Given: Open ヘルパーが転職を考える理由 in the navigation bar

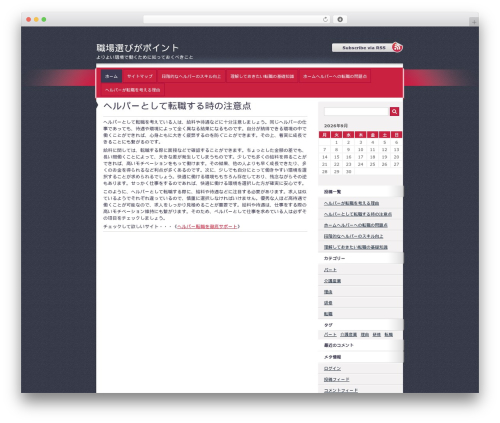Looking at the screenshot, I should (132, 90).
